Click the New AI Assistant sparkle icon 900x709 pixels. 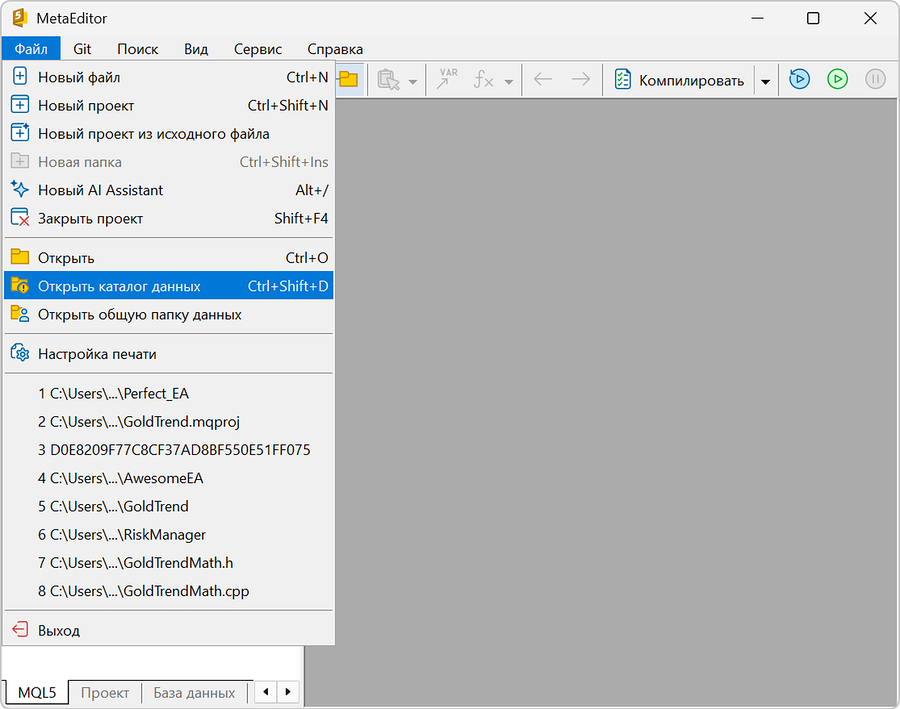(x=20, y=189)
